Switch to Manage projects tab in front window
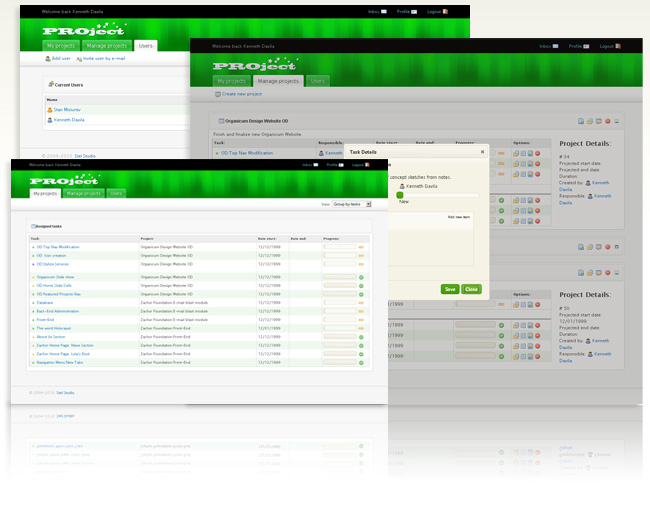This screenshot has width=650, height=517. [85, 193]
